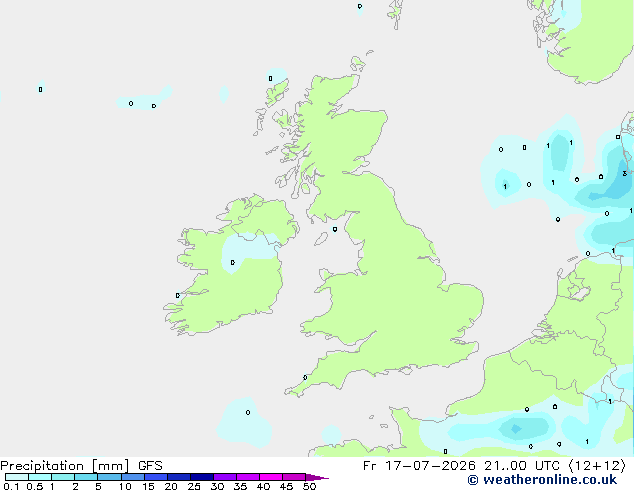Click the 0 value at Cornwall's western tip
634x490 pixels.
click(x=305, y=378)
